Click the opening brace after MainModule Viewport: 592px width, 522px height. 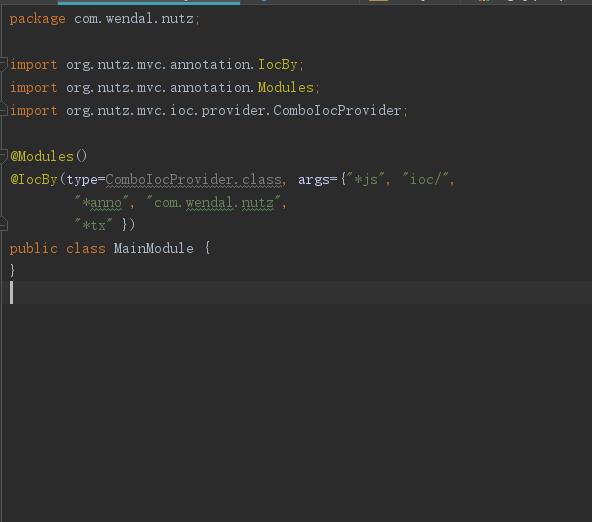(x=207, y=248)
